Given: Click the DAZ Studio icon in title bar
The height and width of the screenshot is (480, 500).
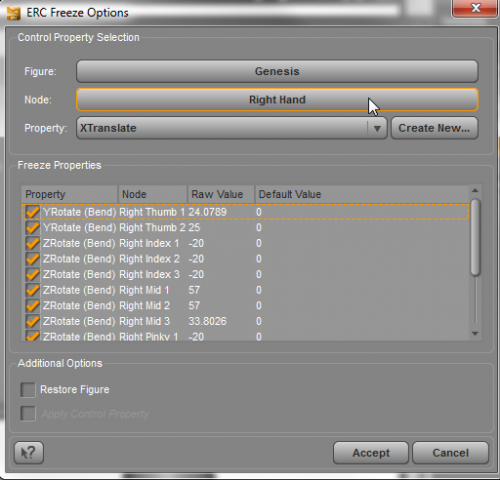Looking at the screenshot, I should coord(14,13).
